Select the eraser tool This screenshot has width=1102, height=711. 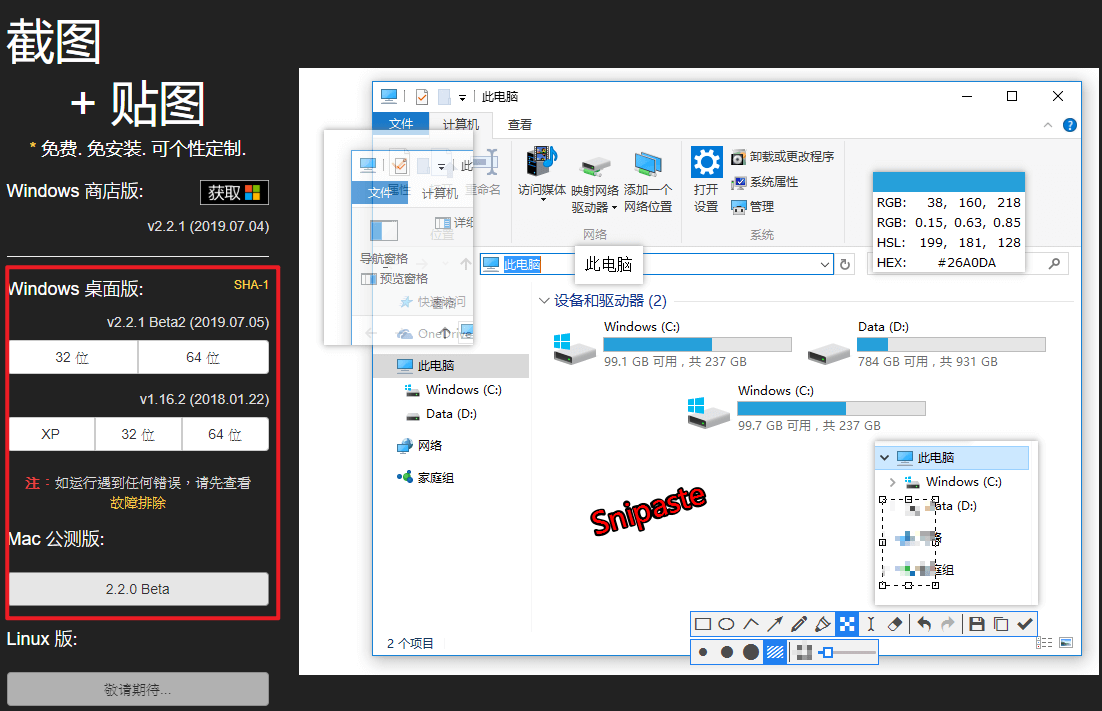tap(894, 623)
